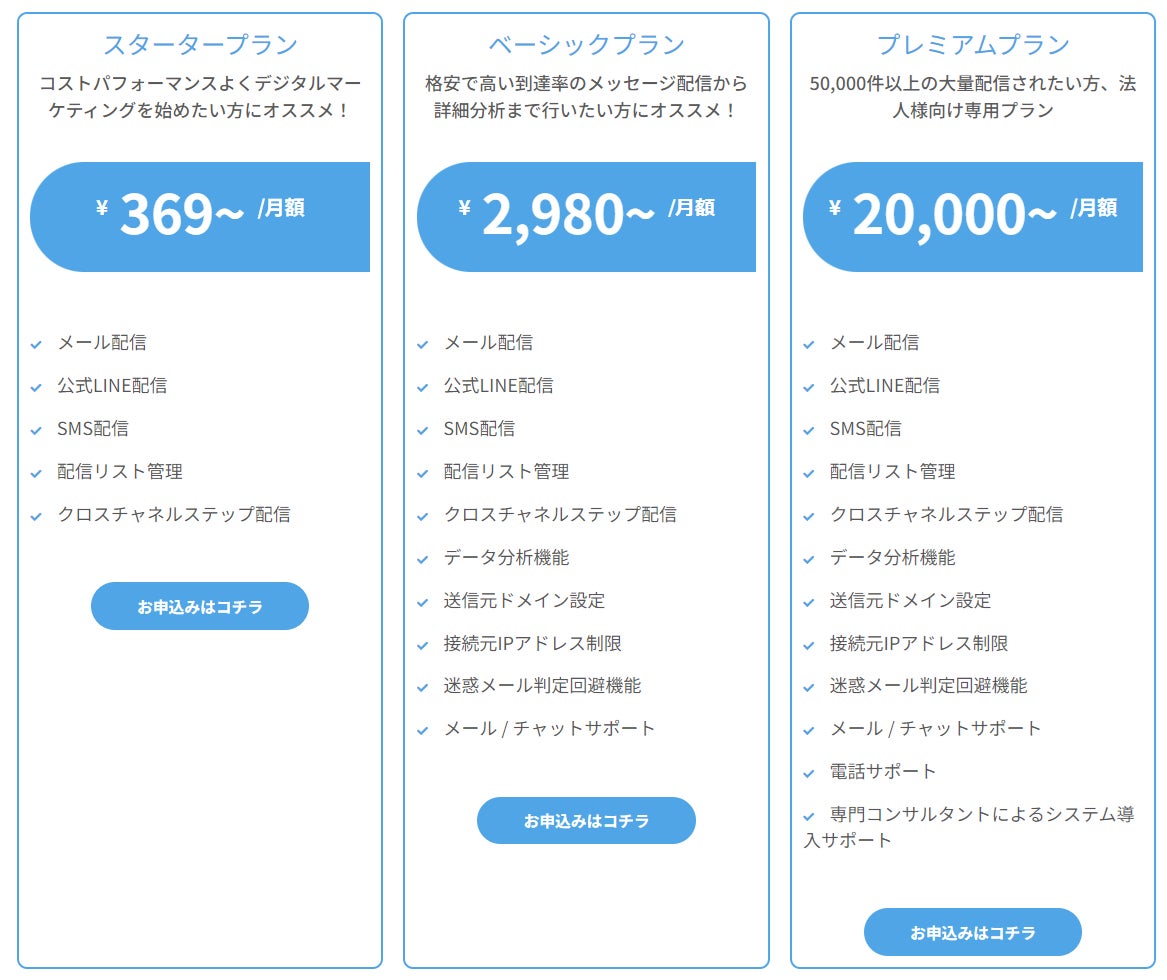The image size is (1167, 980).
Task: Click checkmark beside Starter plan's クロスチャネルステップ配信
Action: [36, 516]
